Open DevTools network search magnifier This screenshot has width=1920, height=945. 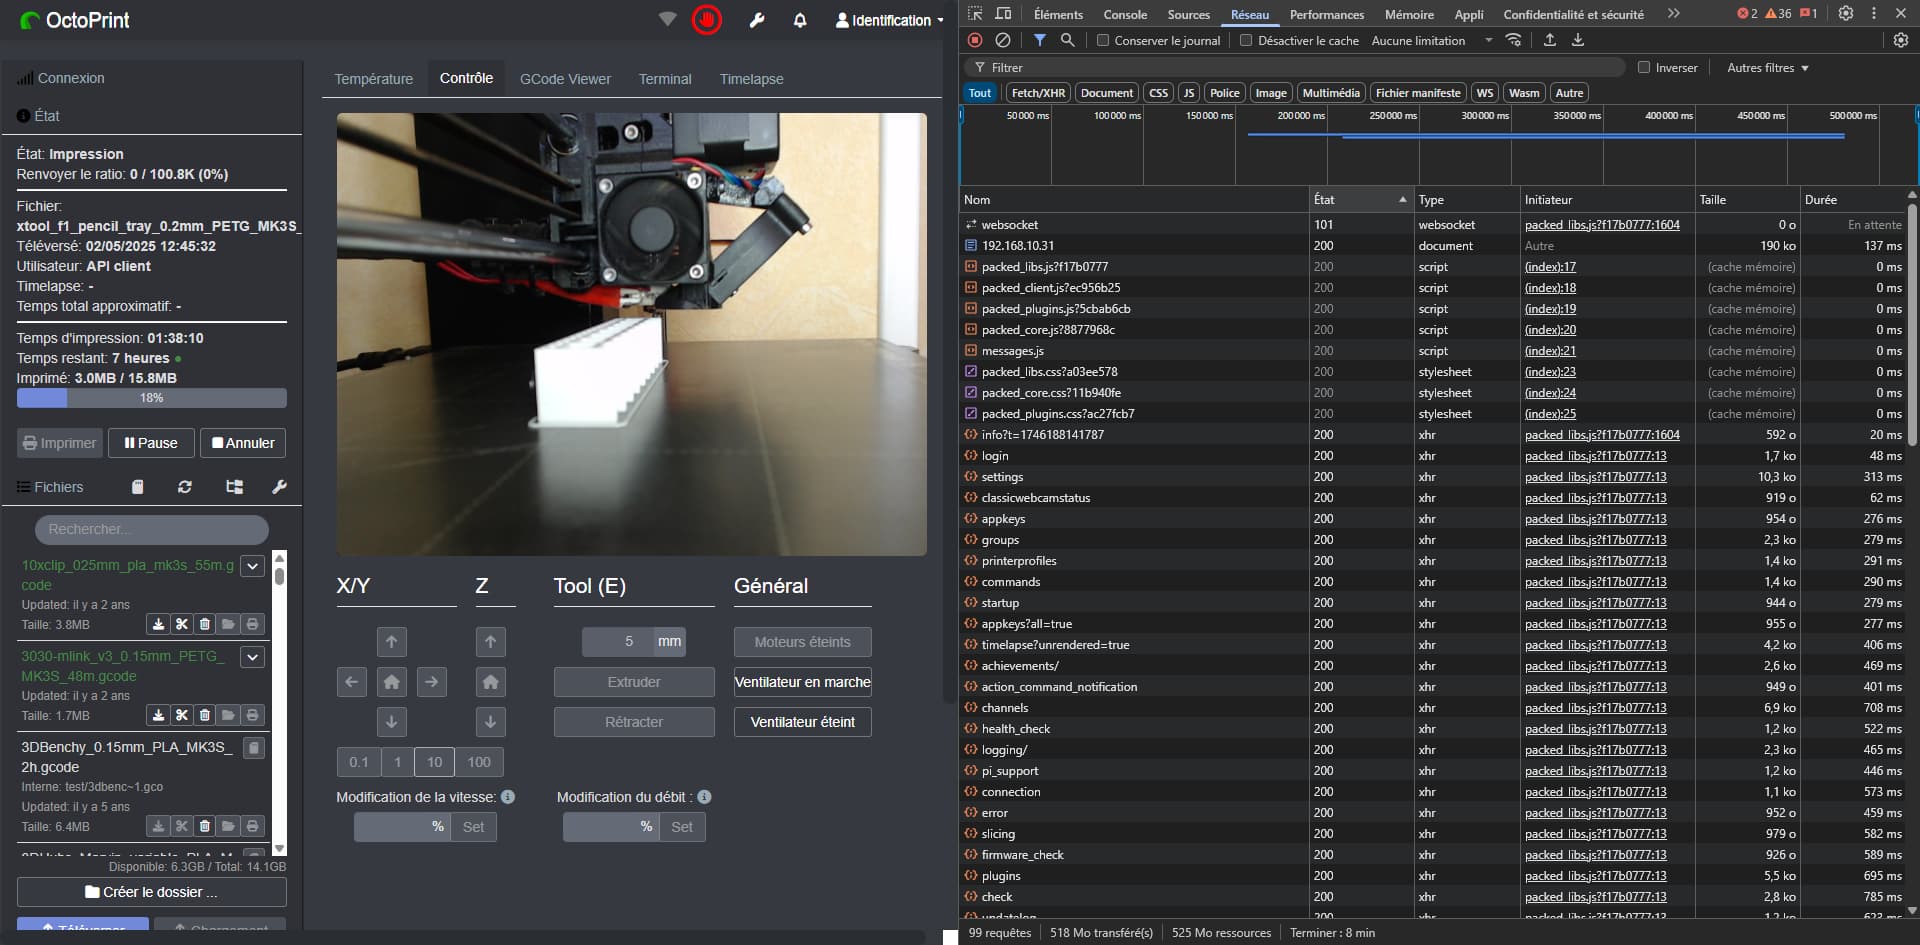(1068, 40)
